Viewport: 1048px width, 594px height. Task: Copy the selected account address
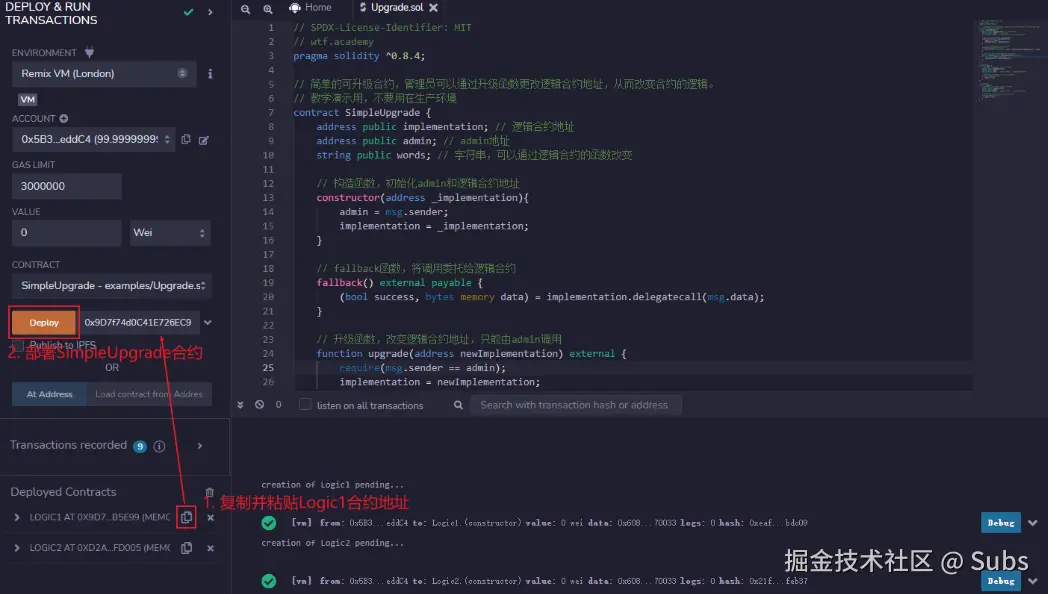186,139
